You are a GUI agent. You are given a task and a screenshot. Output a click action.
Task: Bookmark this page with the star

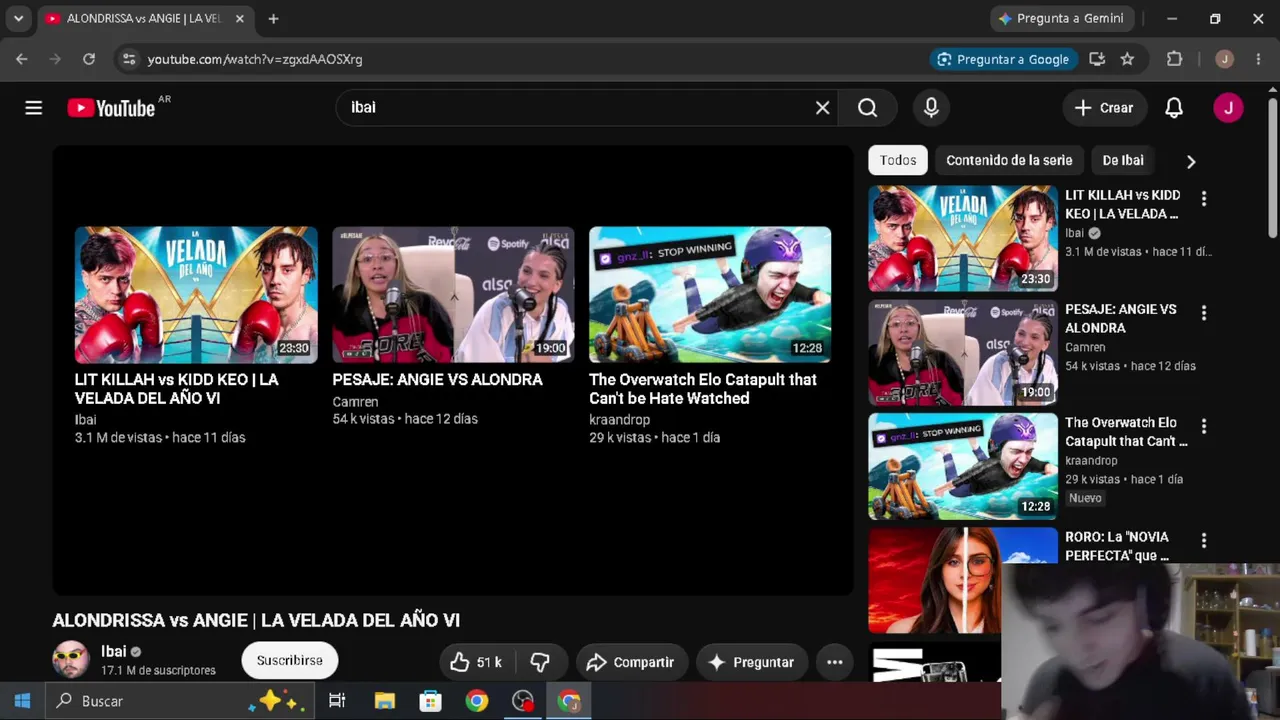click(1127, 59)
